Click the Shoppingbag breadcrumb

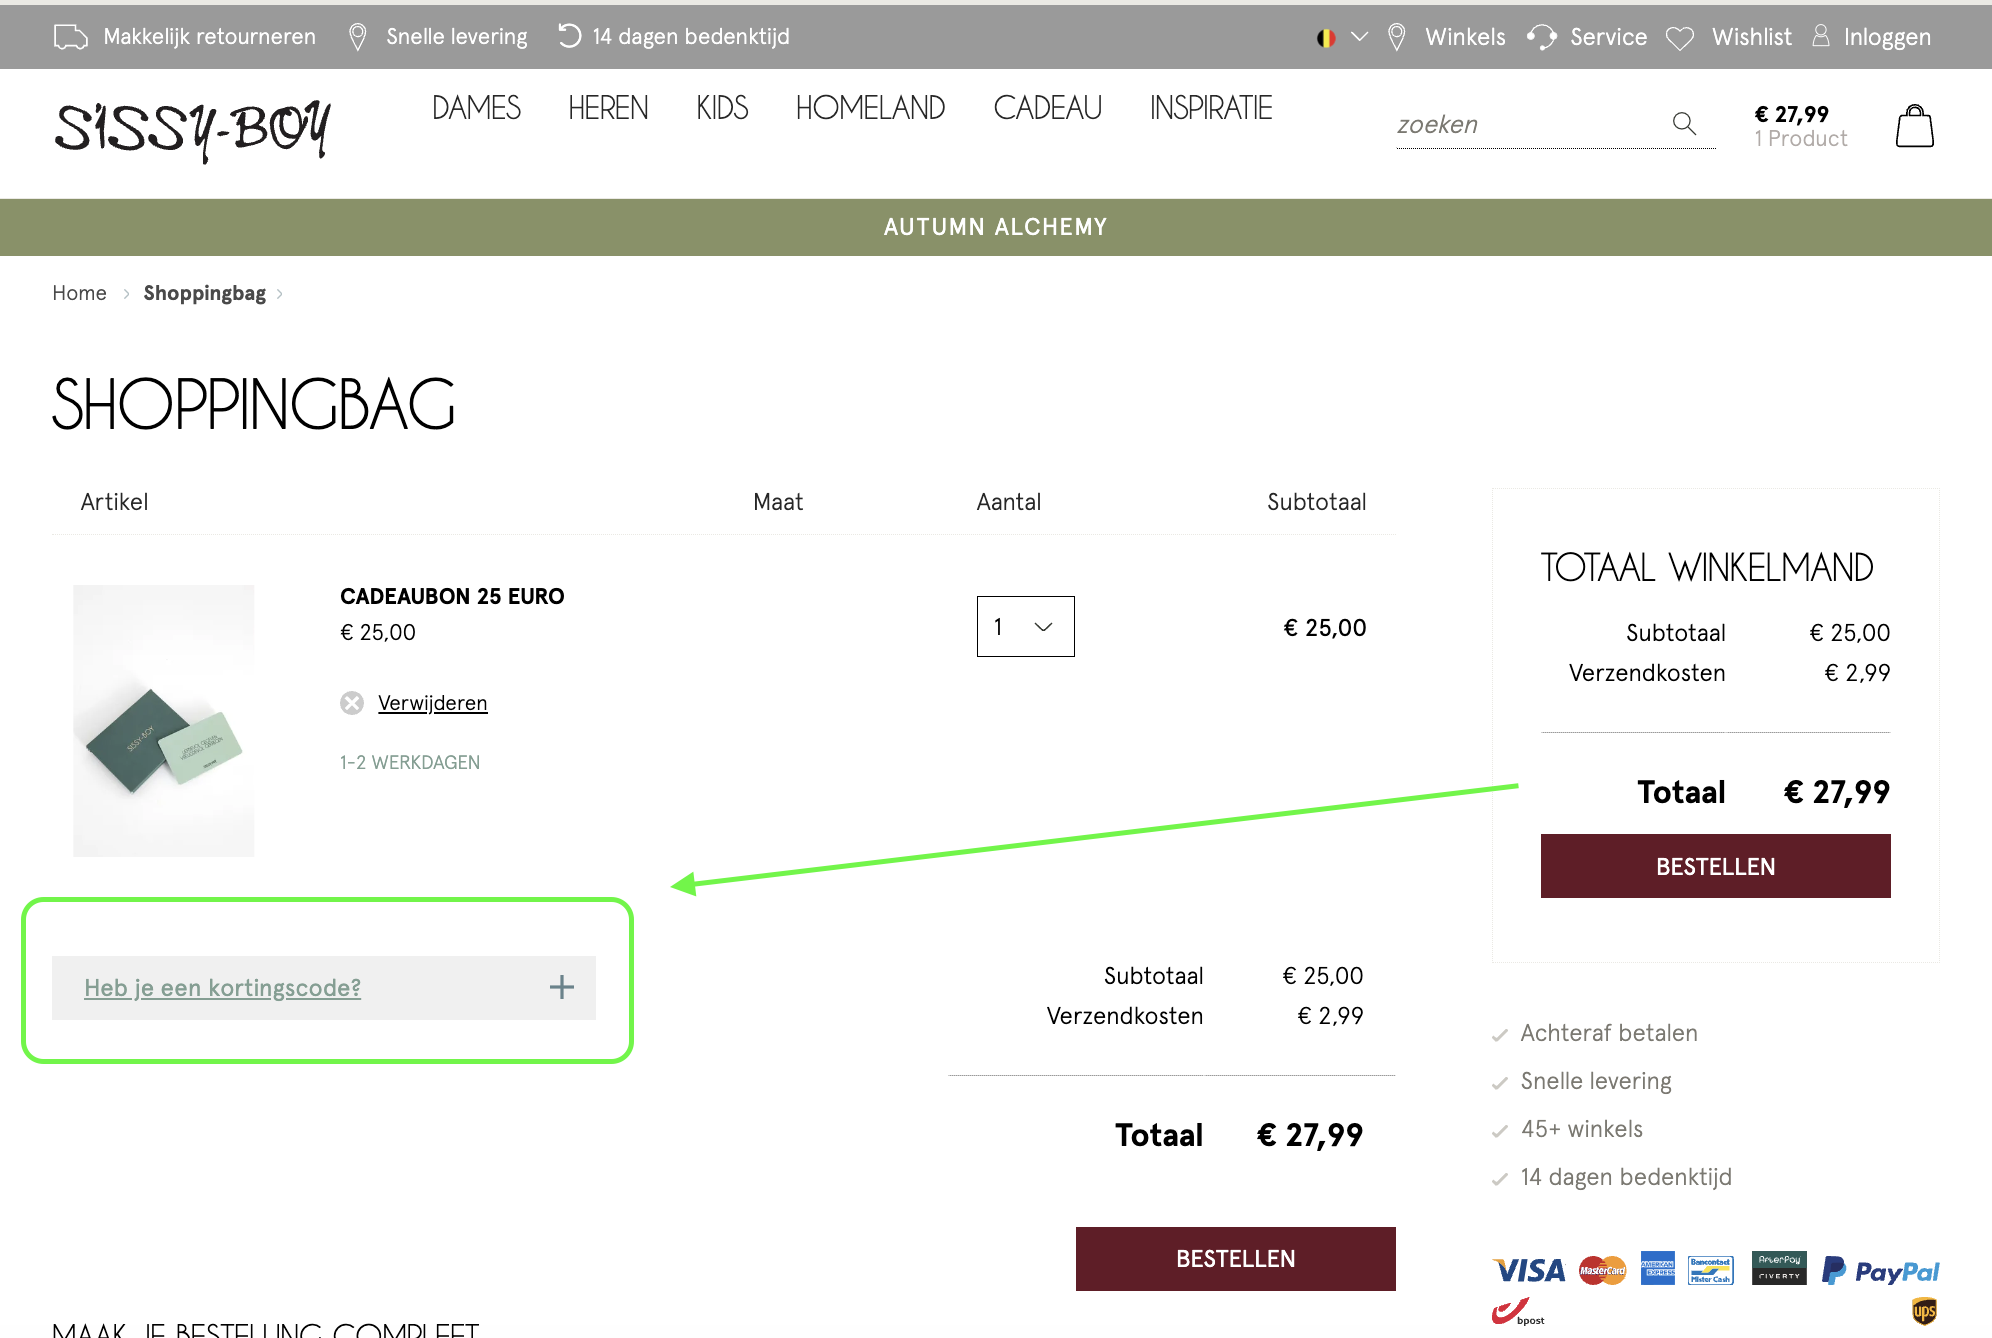coord(204,293)
